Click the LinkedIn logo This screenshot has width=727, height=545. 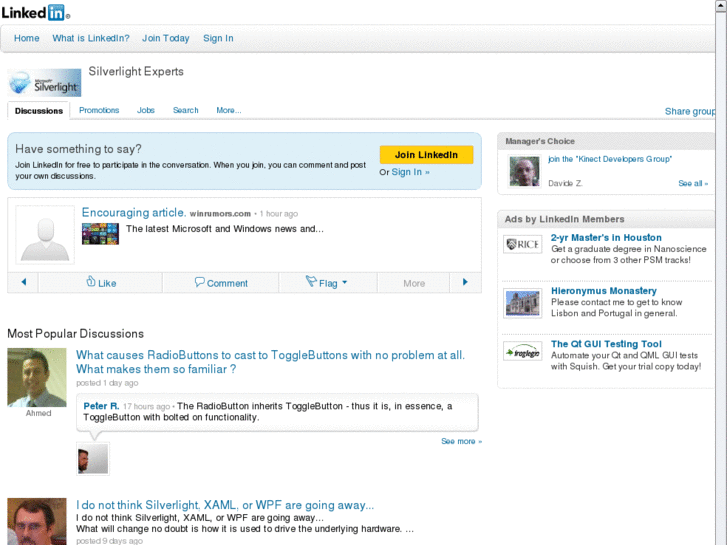[36, 13]
